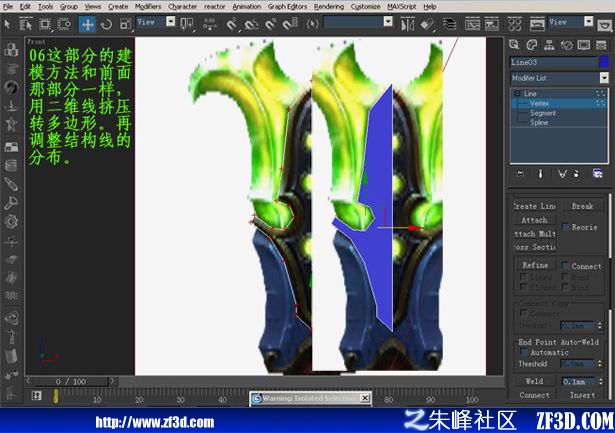Open the Graph Editors menu

click(287, 7)
